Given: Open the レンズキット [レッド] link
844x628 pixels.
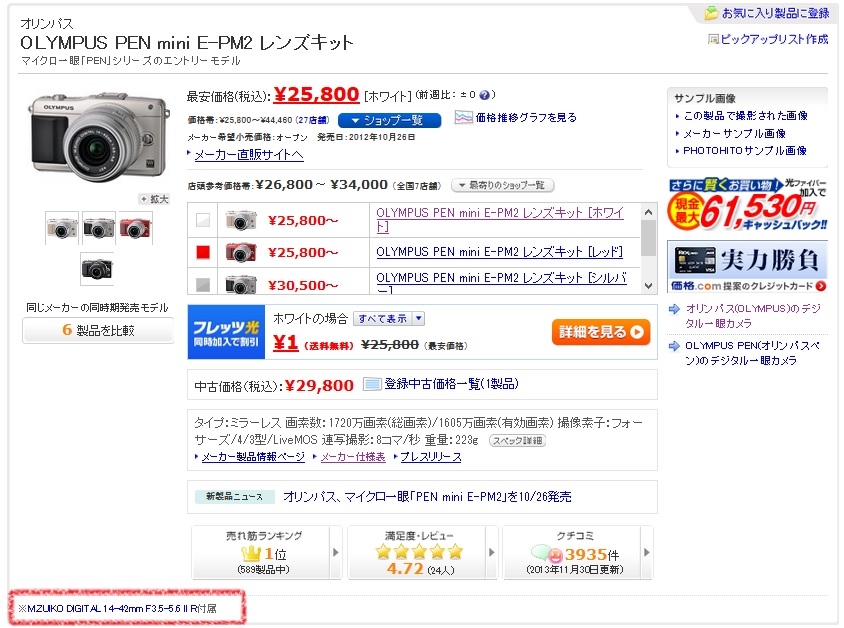Looking at the screenshot, I should (500, 252).
